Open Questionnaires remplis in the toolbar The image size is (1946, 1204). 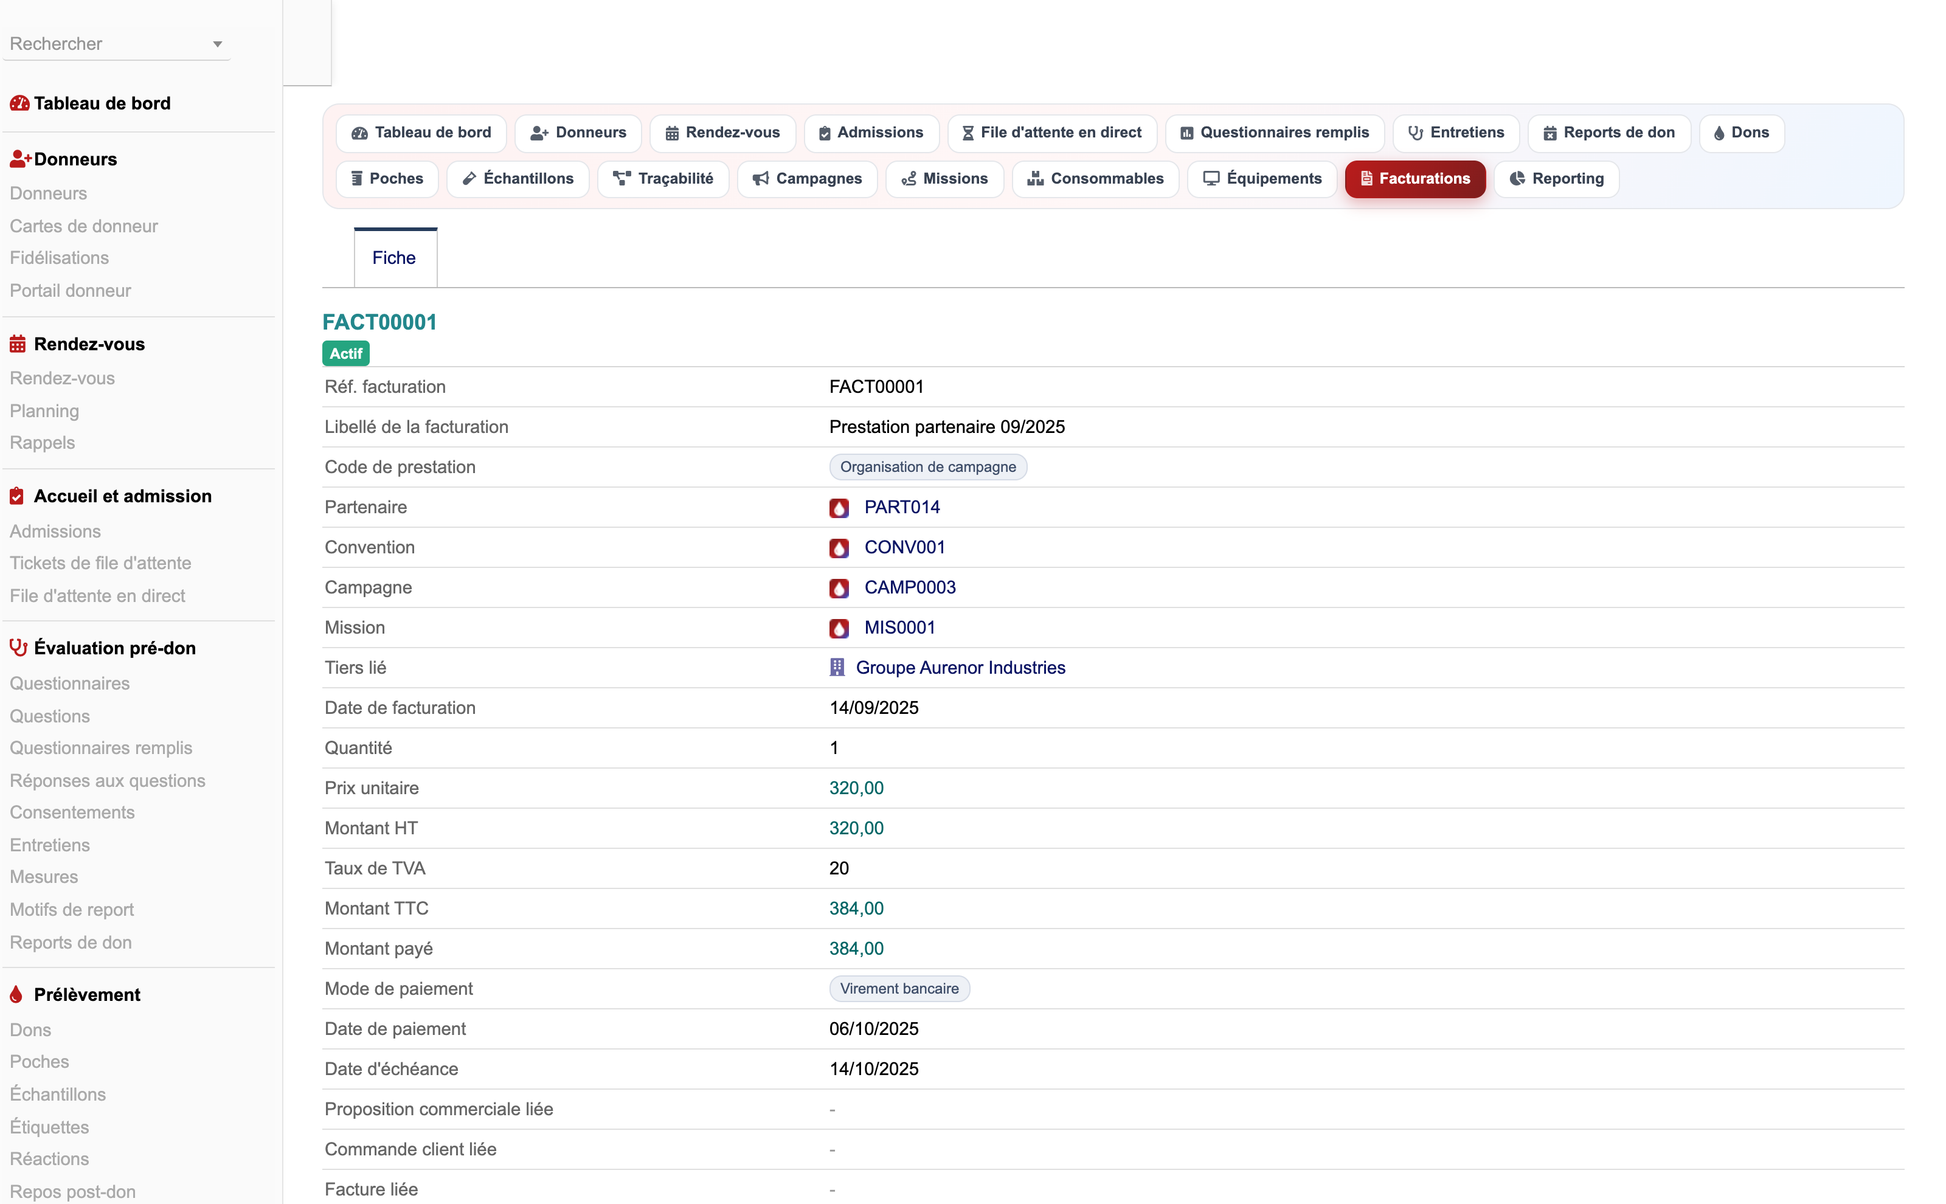coord(1275,133)
